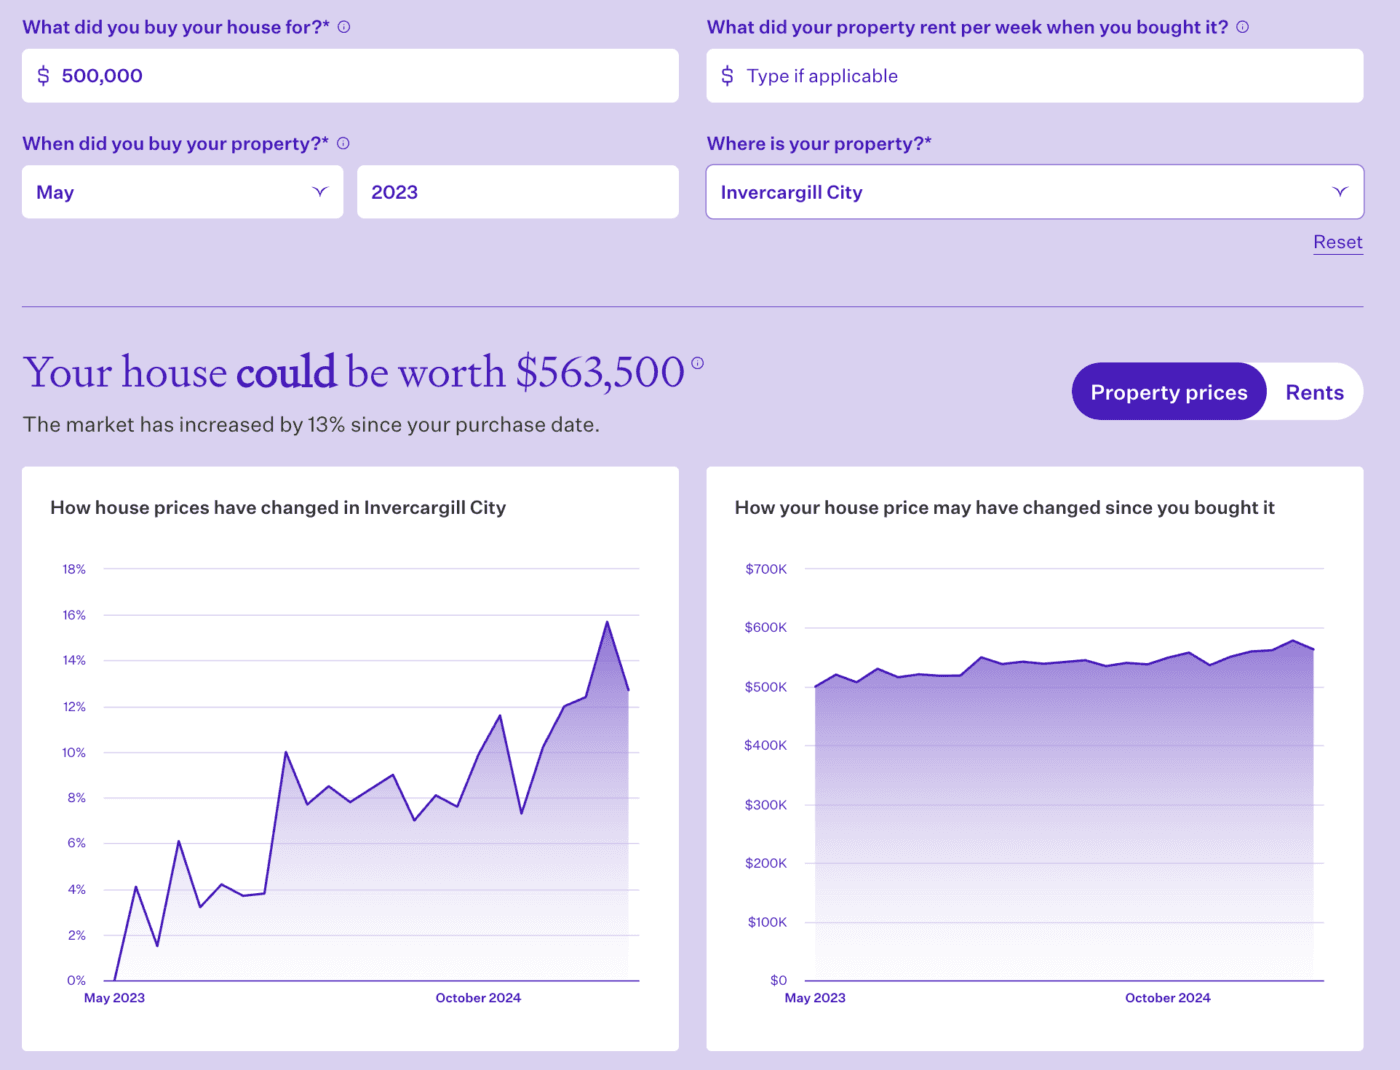Viewport: 1400px width, 1070px height.
Task: Click dollar sign in weekly rent field
Action: click(727, 76)
